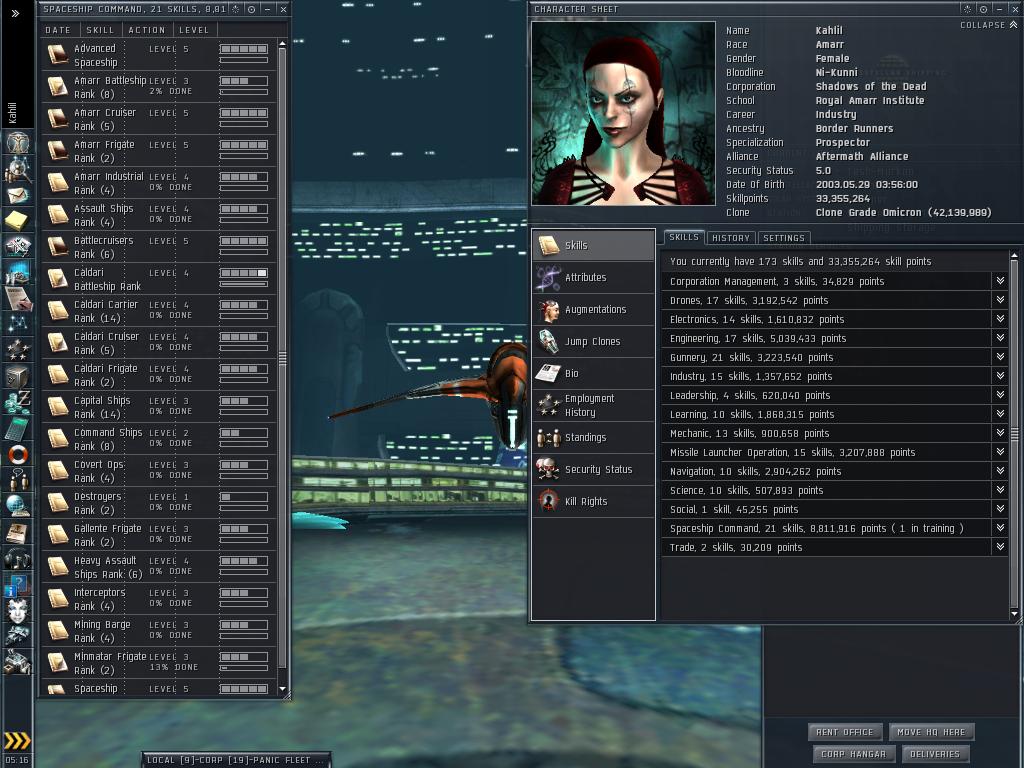The height and width of the screenshot is (768, 1024).
Task: Click the yellow triple-arrow icon at bottom-left
Action: 17,740
